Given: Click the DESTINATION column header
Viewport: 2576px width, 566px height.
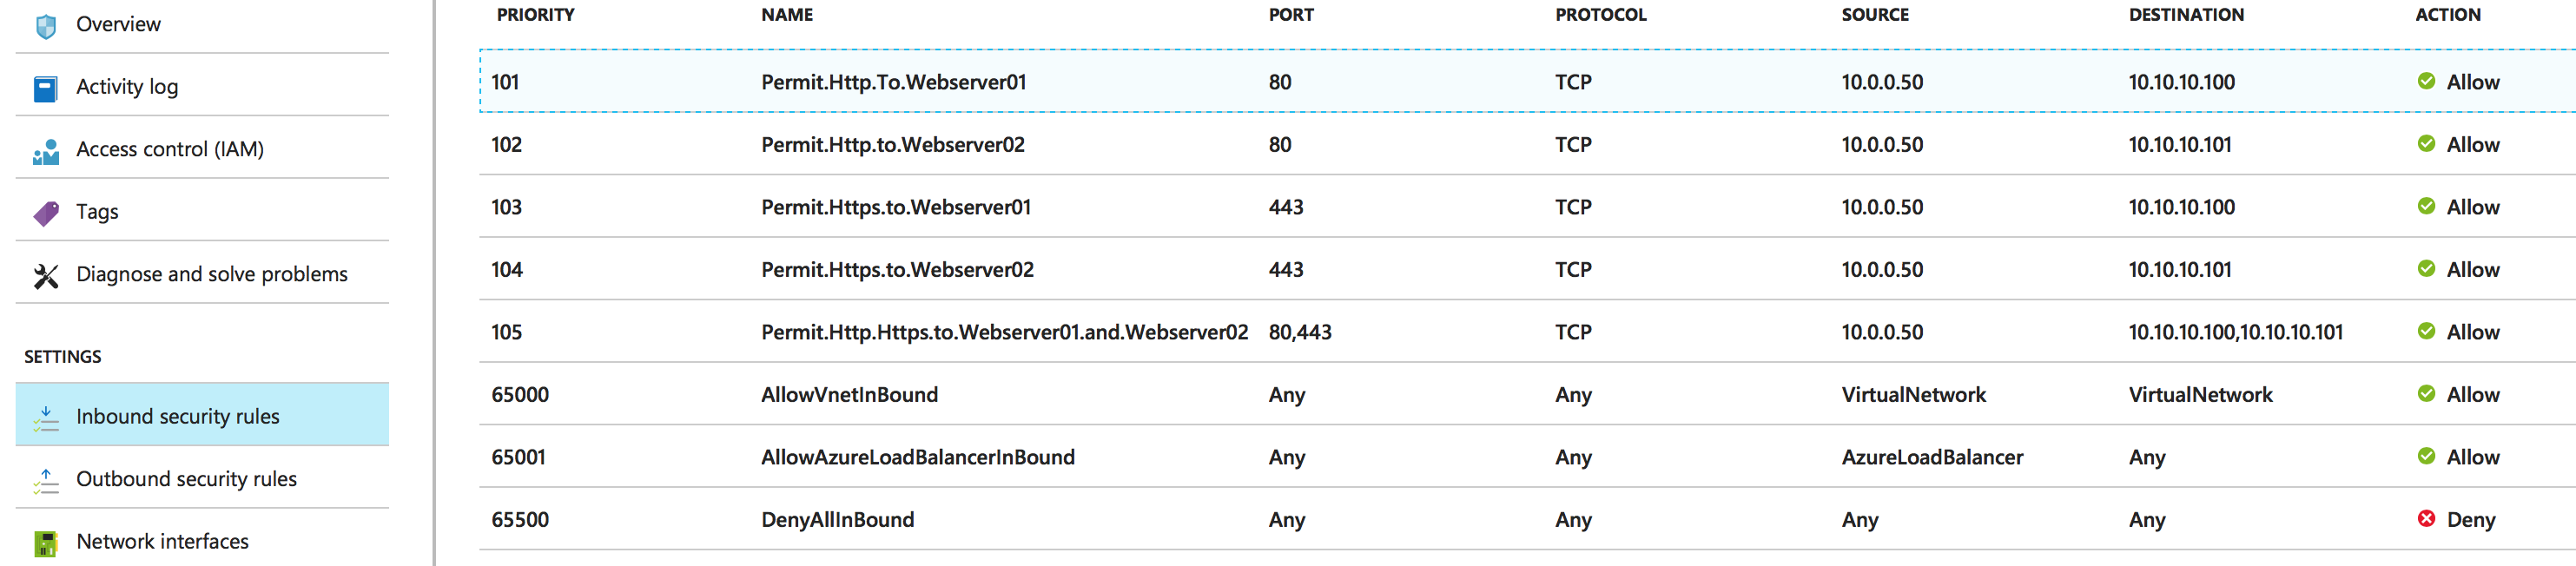Looking at the screenshot, I should coord(2186,15).
